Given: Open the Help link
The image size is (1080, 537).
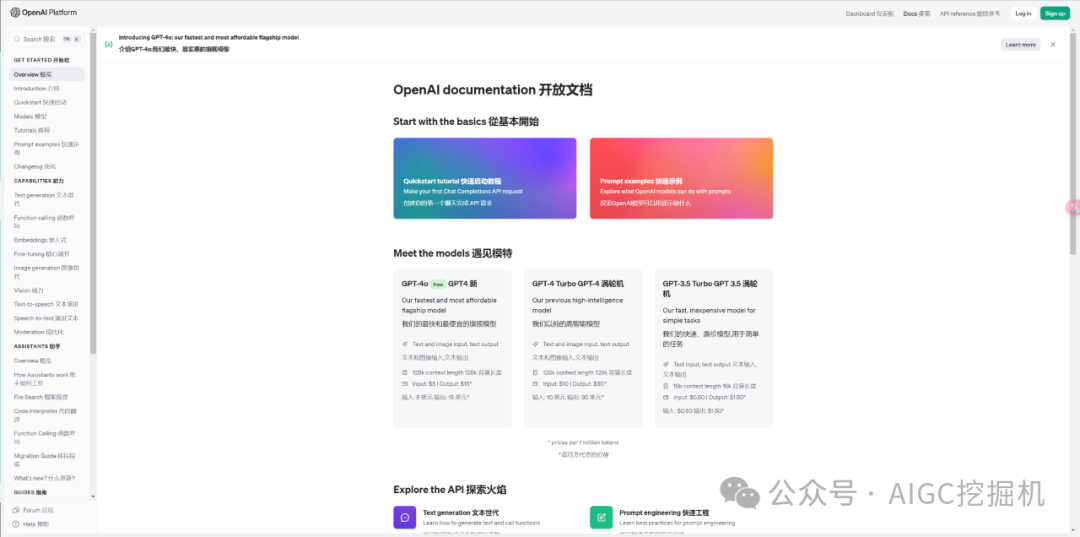Looking at the screenshot, I should point(36,524).
